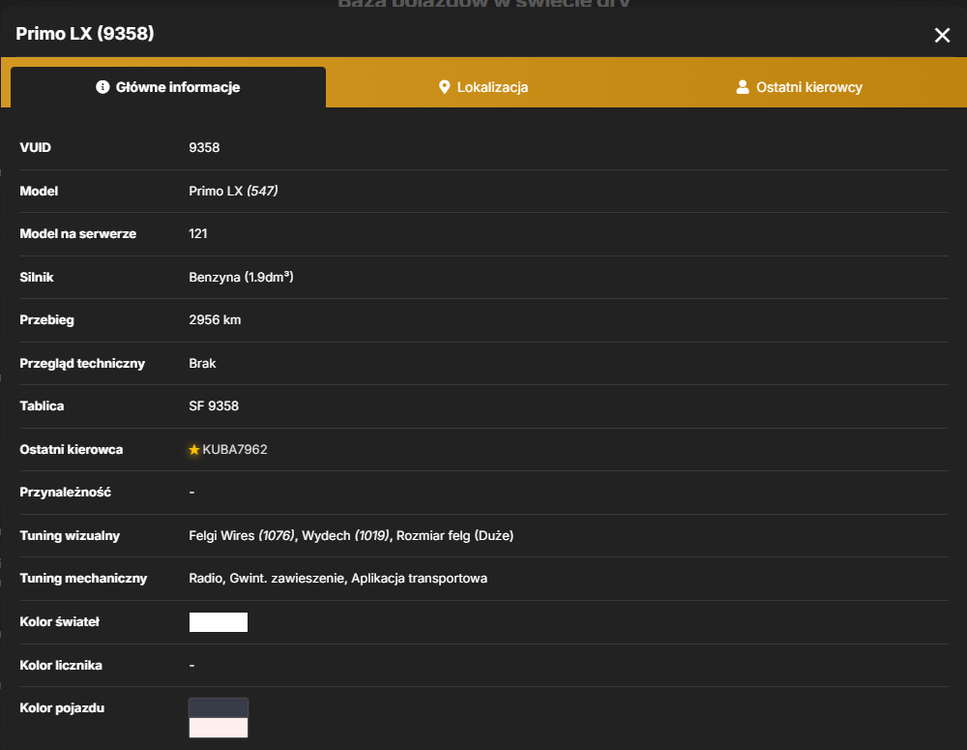Click the Kolor licznika row label
The image size is (967, 750).
[61, 666]
